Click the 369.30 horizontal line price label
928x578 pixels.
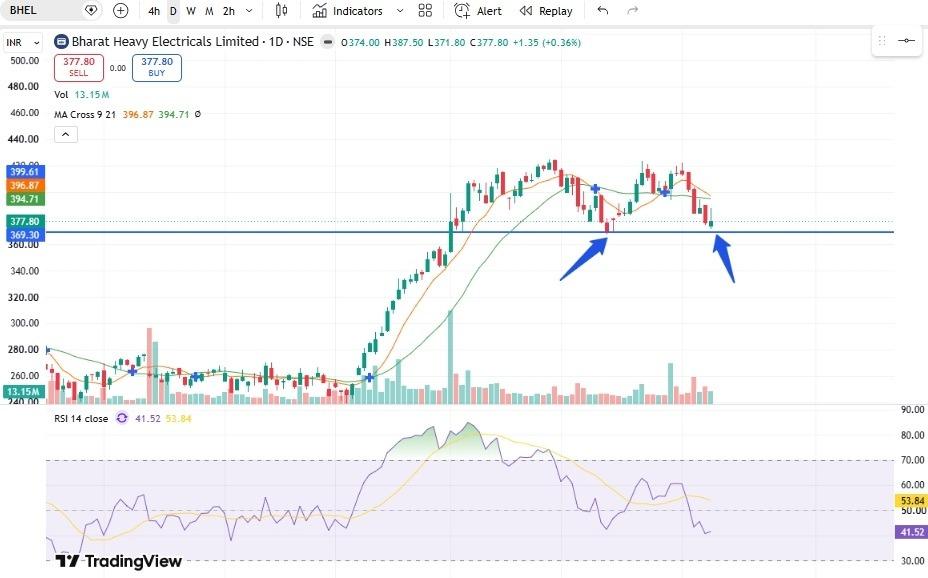24,235
